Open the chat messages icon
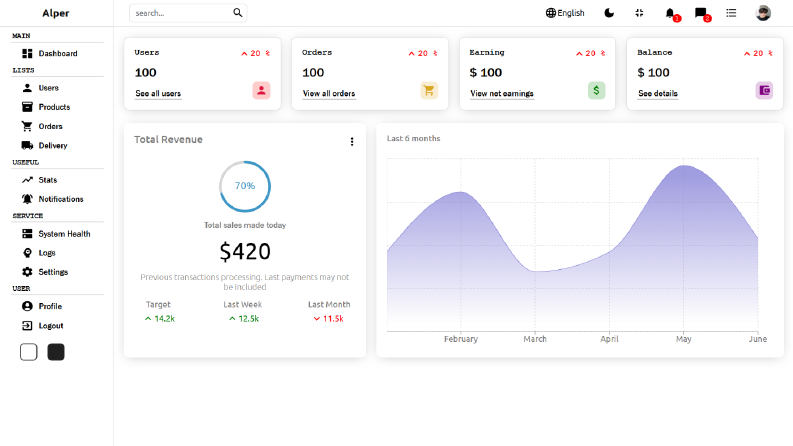The image size is (793, 446). tap(701, 13)
